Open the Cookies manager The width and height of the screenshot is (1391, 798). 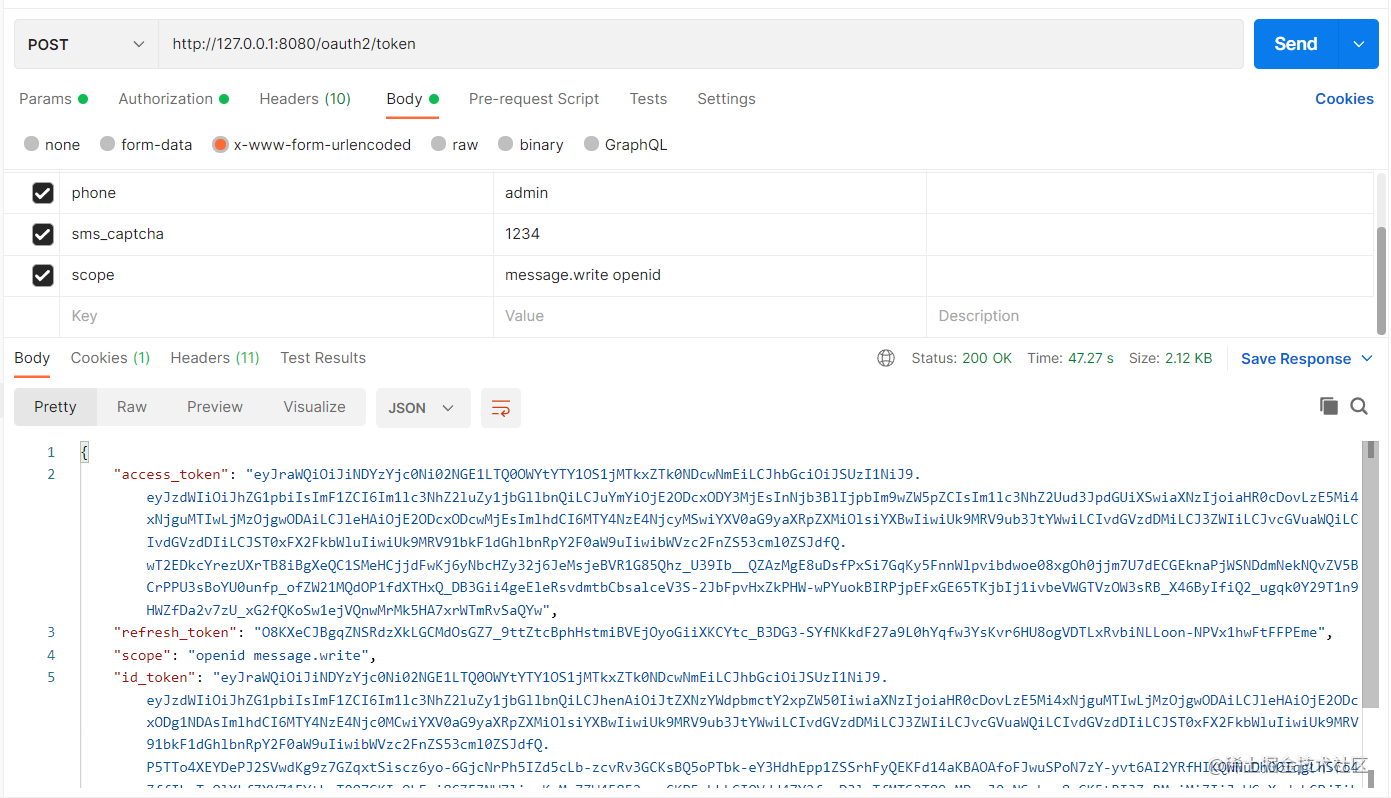[x=1344, y=98]
